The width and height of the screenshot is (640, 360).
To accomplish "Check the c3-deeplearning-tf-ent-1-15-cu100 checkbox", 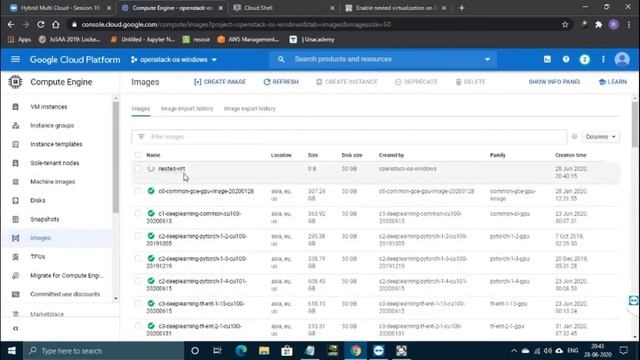I will (x=138, y=304).
